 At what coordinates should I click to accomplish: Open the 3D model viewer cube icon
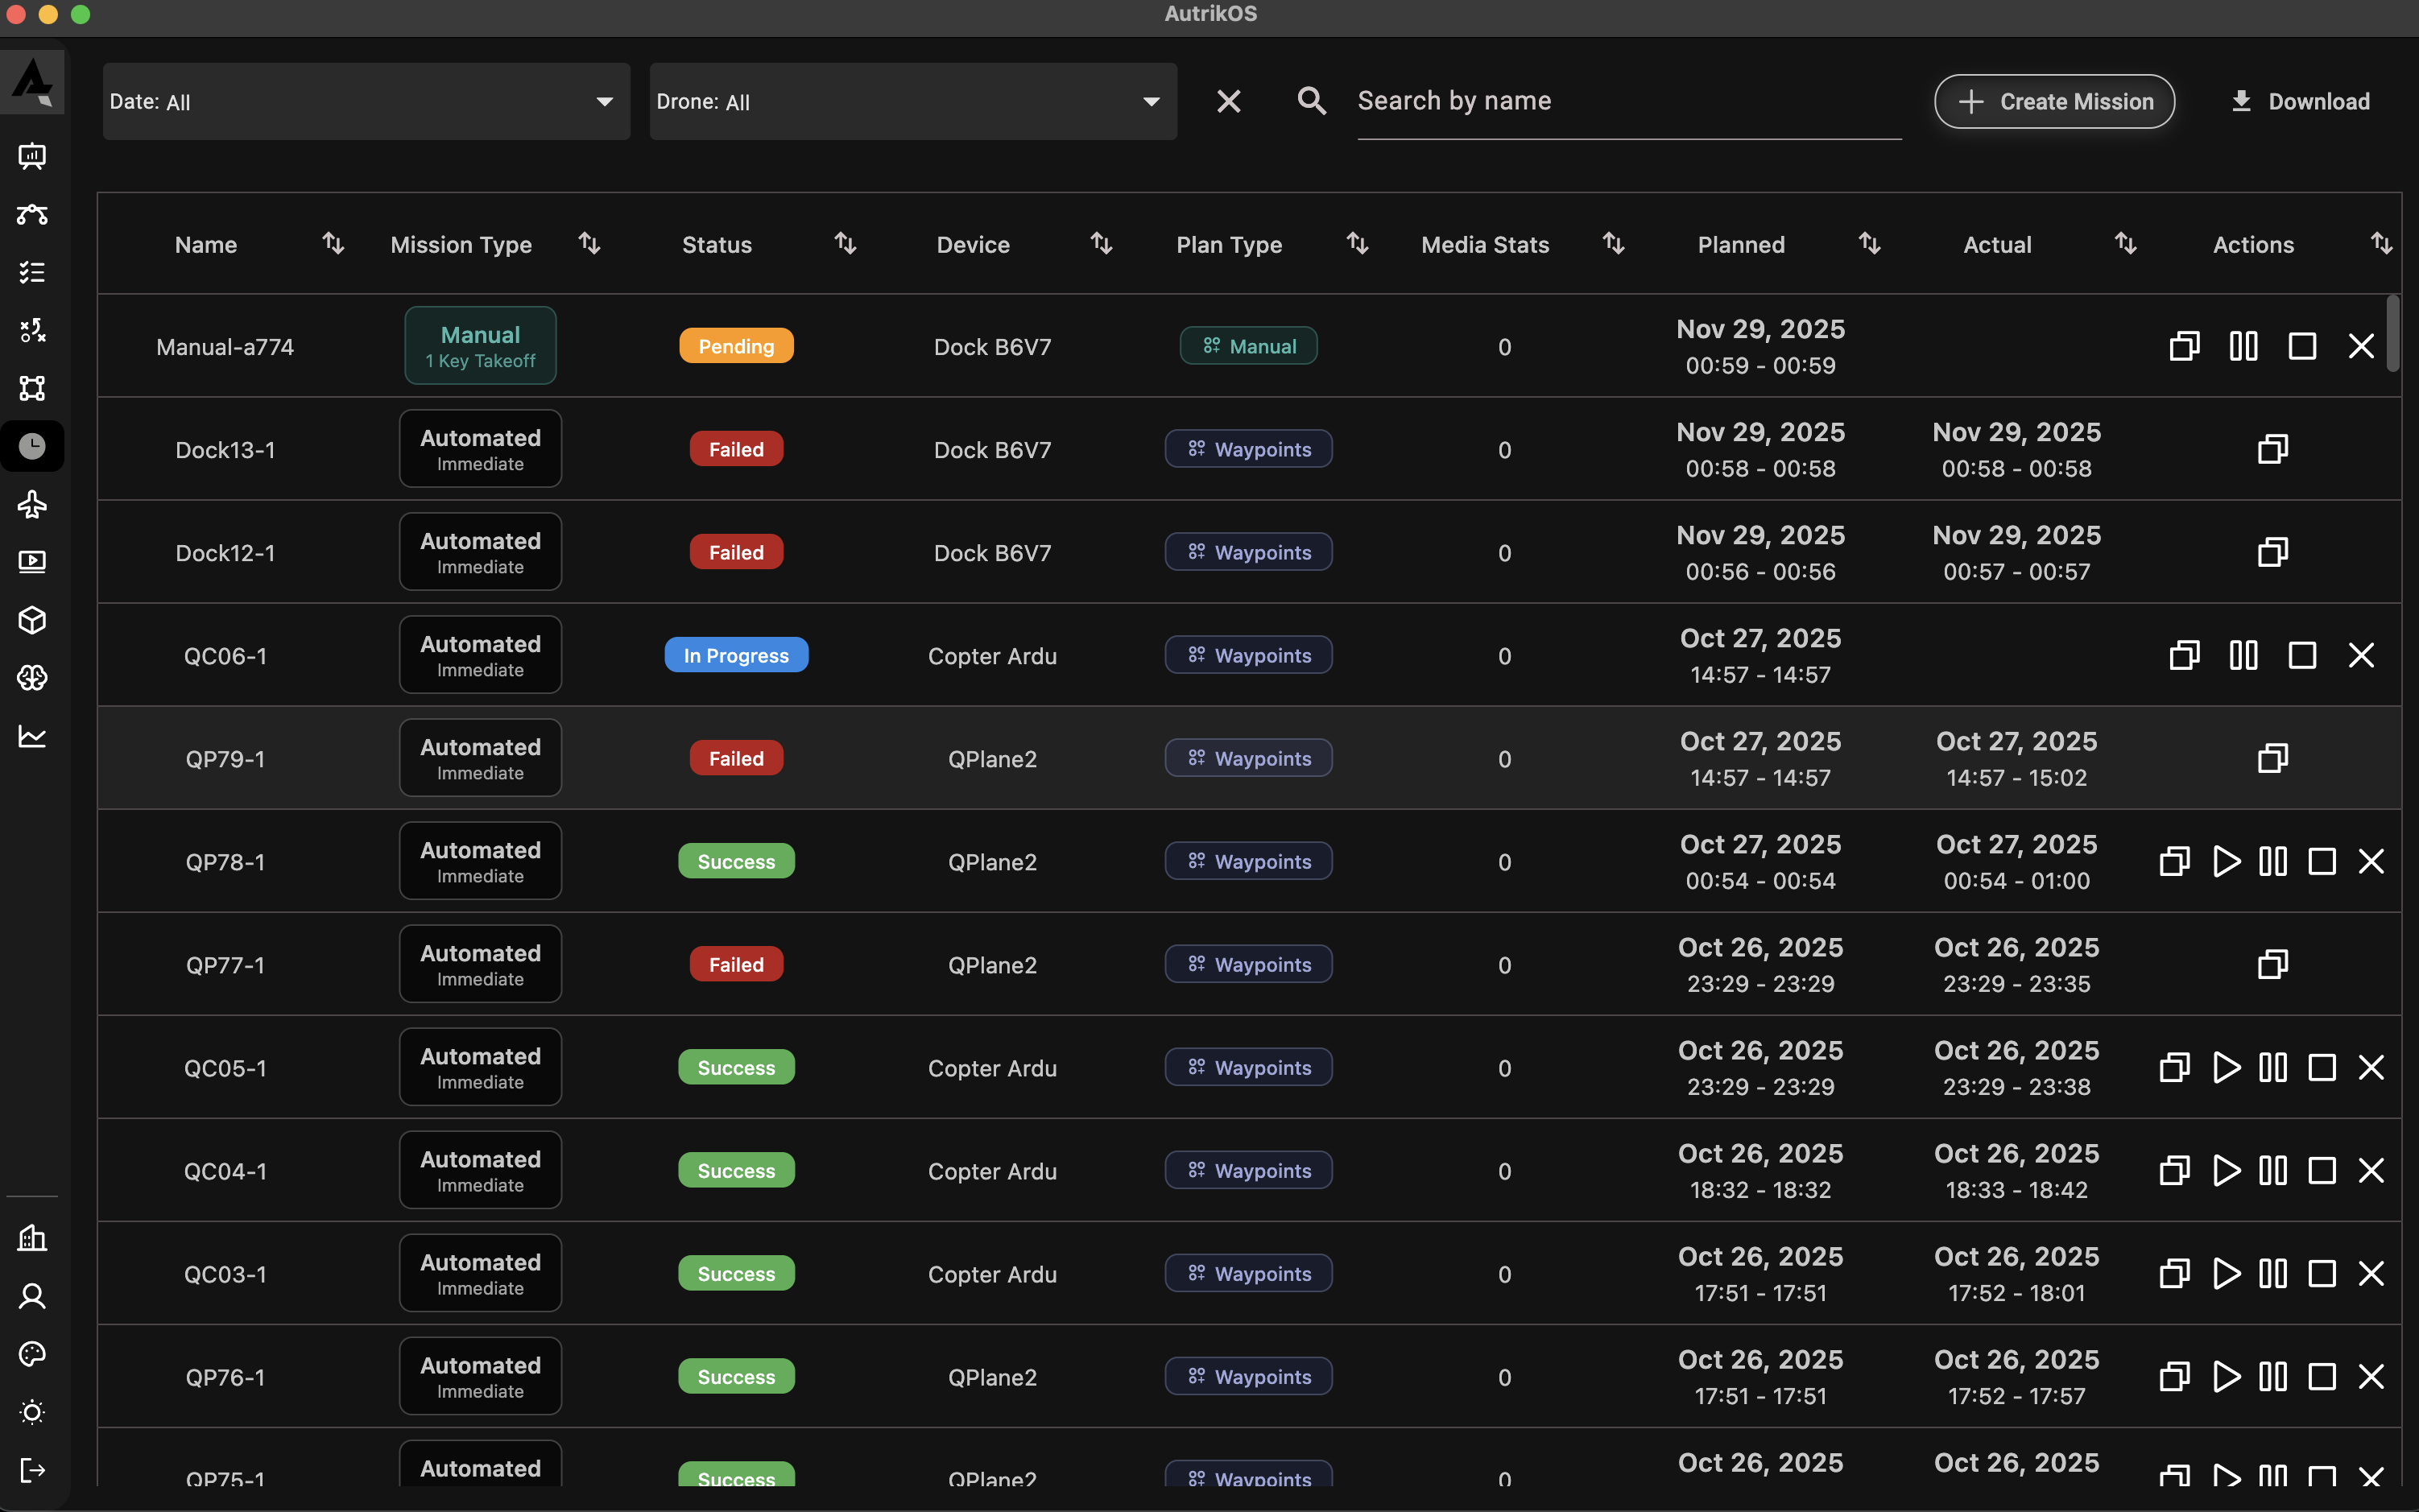[x=33, y=620]
